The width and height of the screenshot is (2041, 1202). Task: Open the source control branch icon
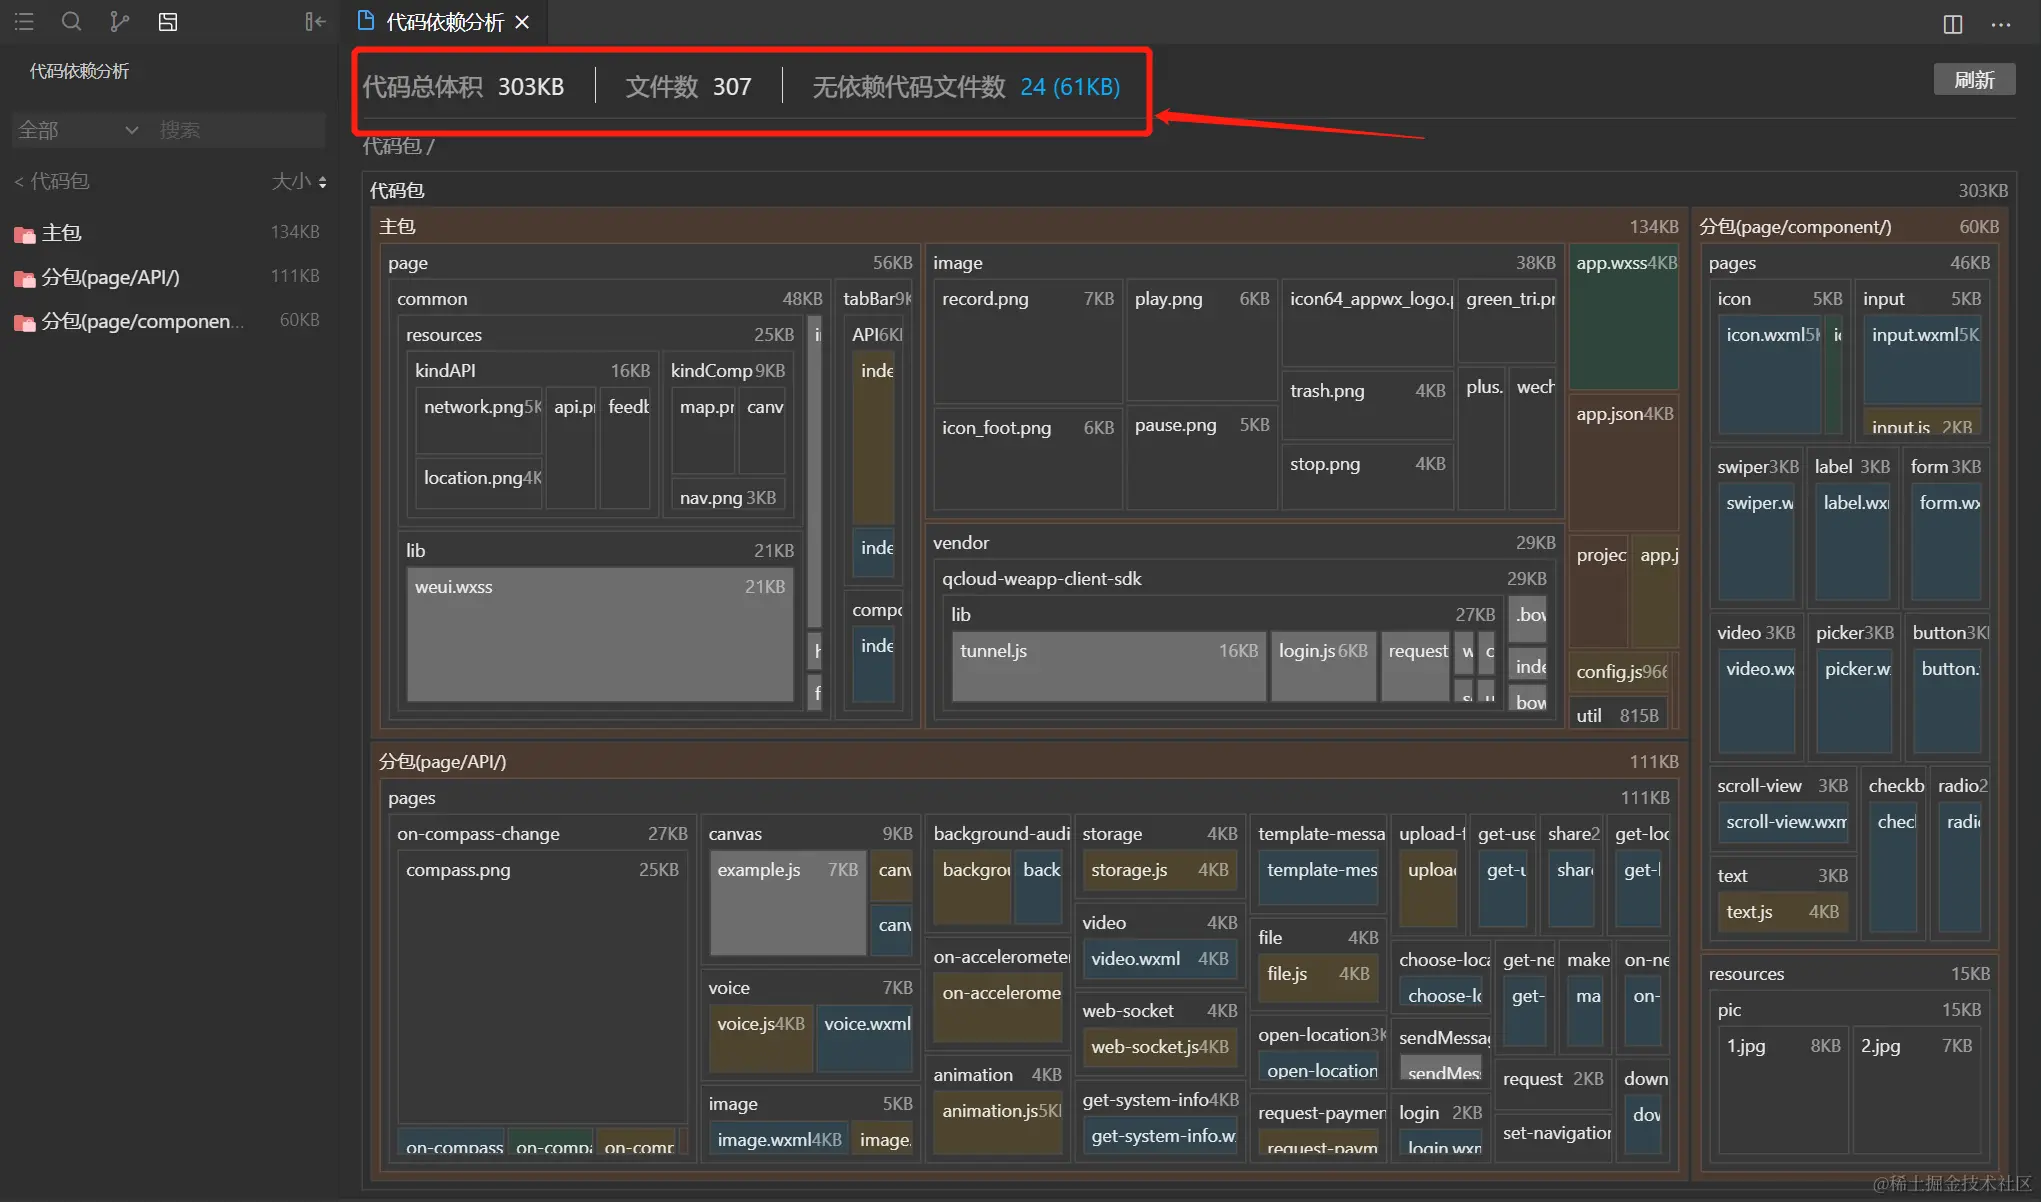coord(119,21)
